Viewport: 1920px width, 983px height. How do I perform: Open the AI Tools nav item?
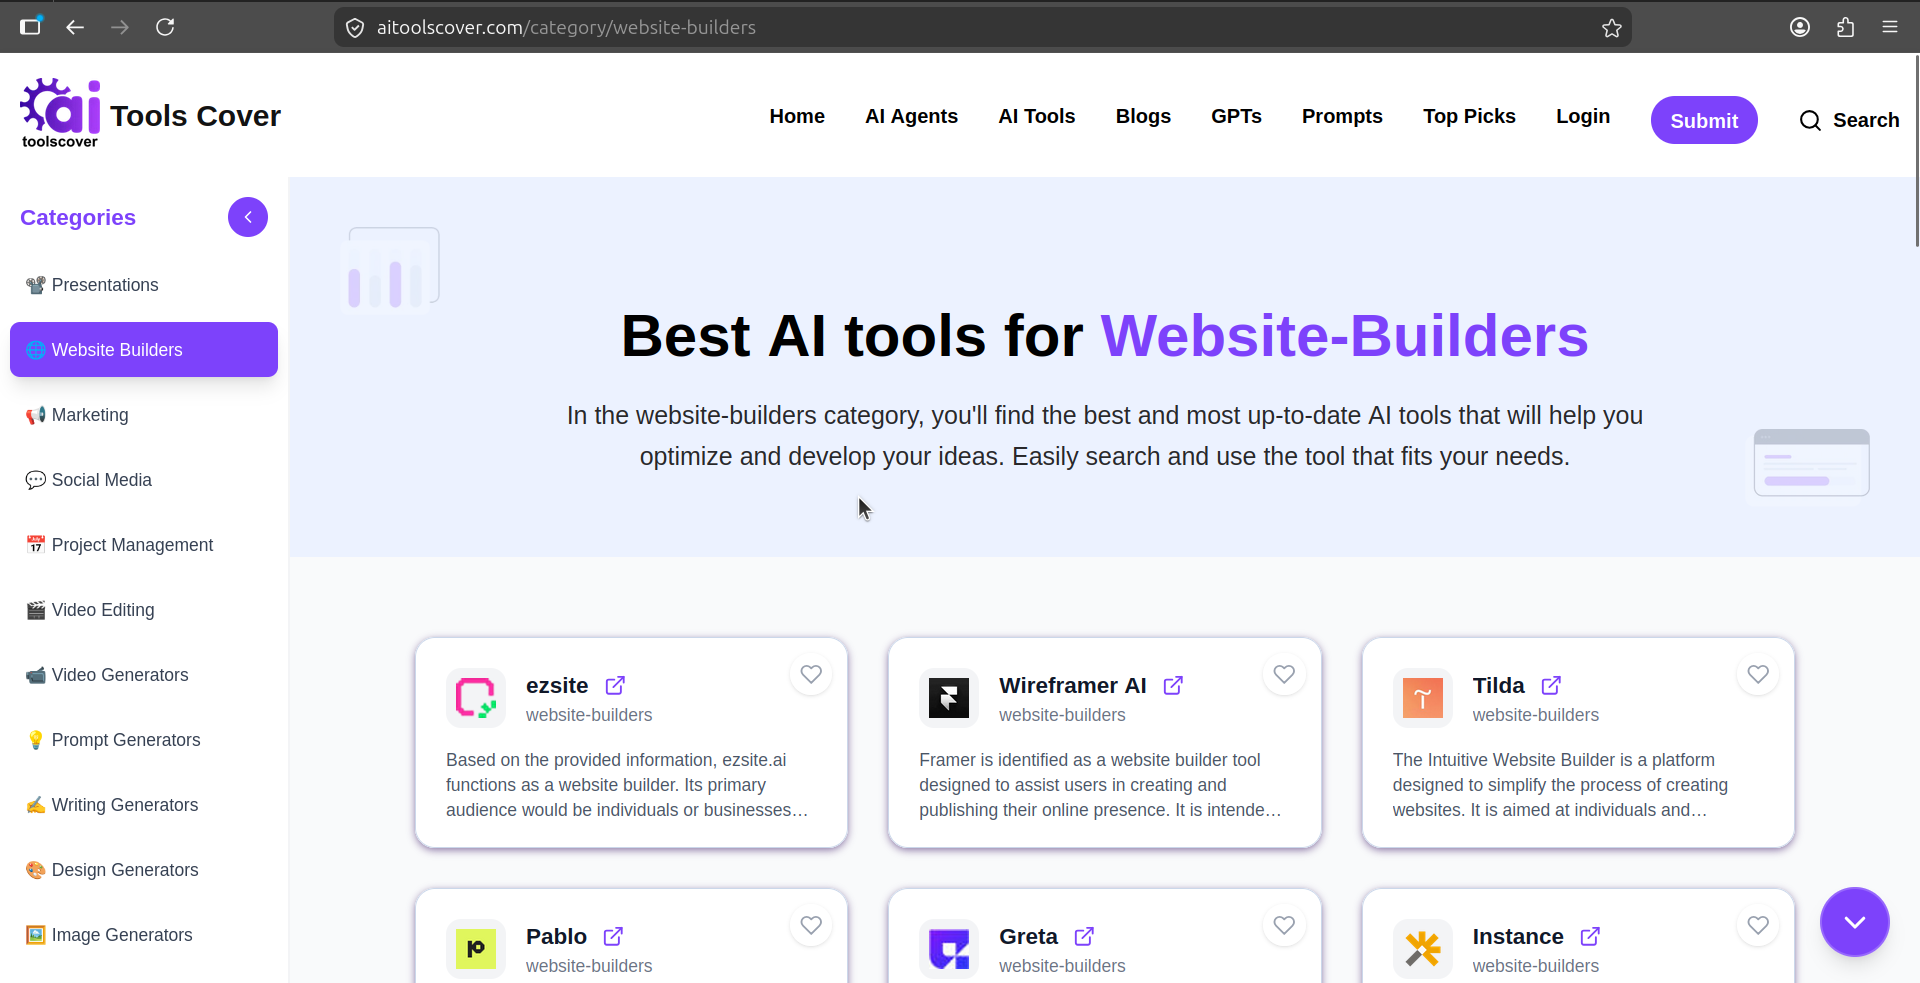point(1037,116)
